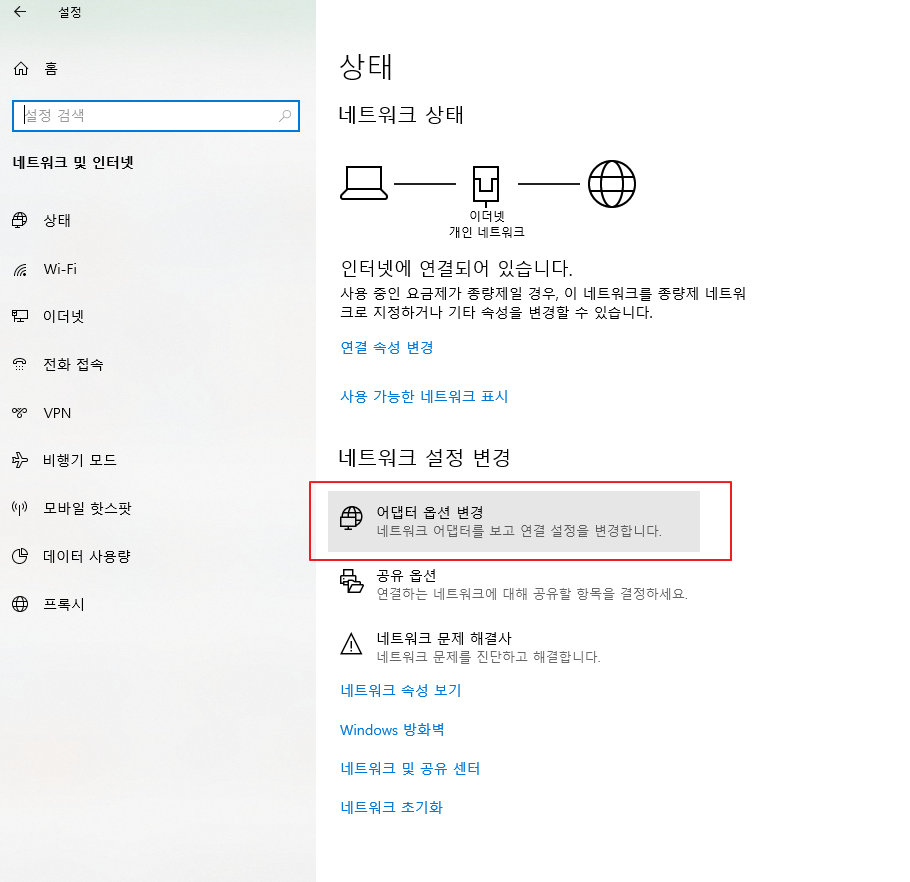Screen dimensions: 910x882
Task: Go to 홈 in settings sidebar
Action: point(51,68)
